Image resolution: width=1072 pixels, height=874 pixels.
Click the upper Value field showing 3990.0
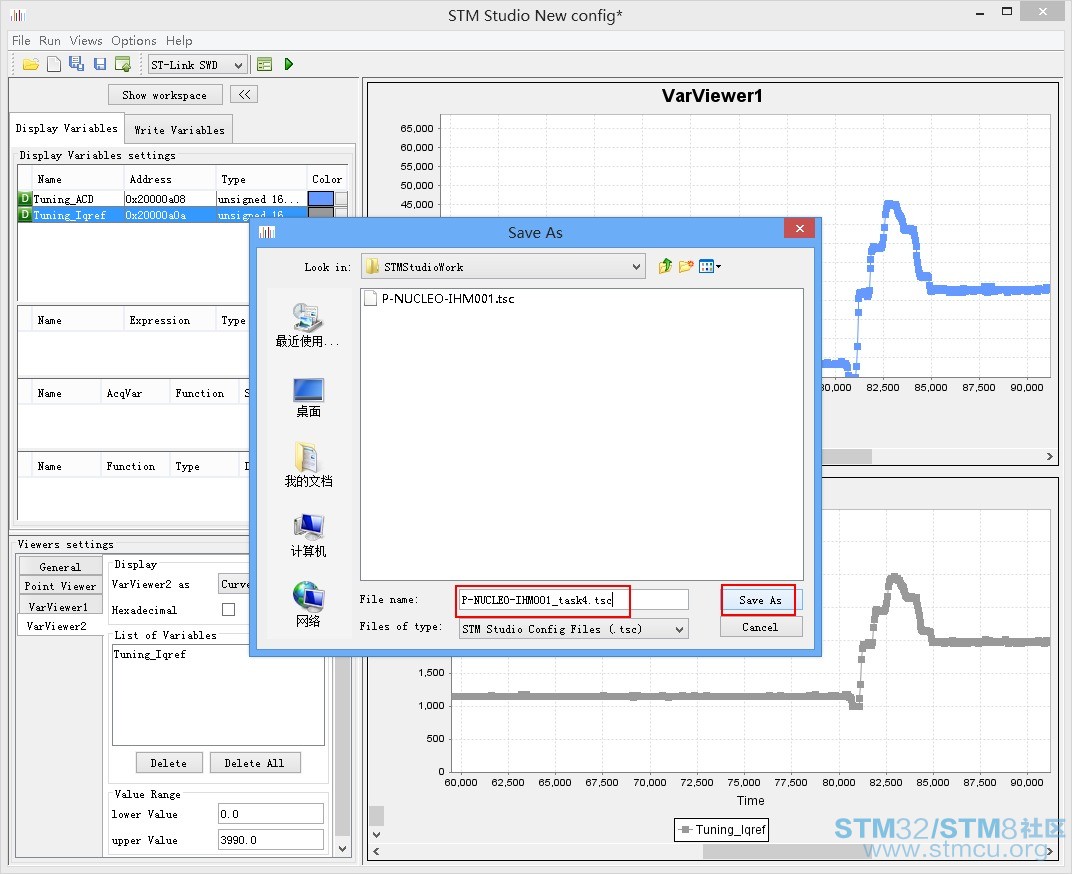click(271, 840)
